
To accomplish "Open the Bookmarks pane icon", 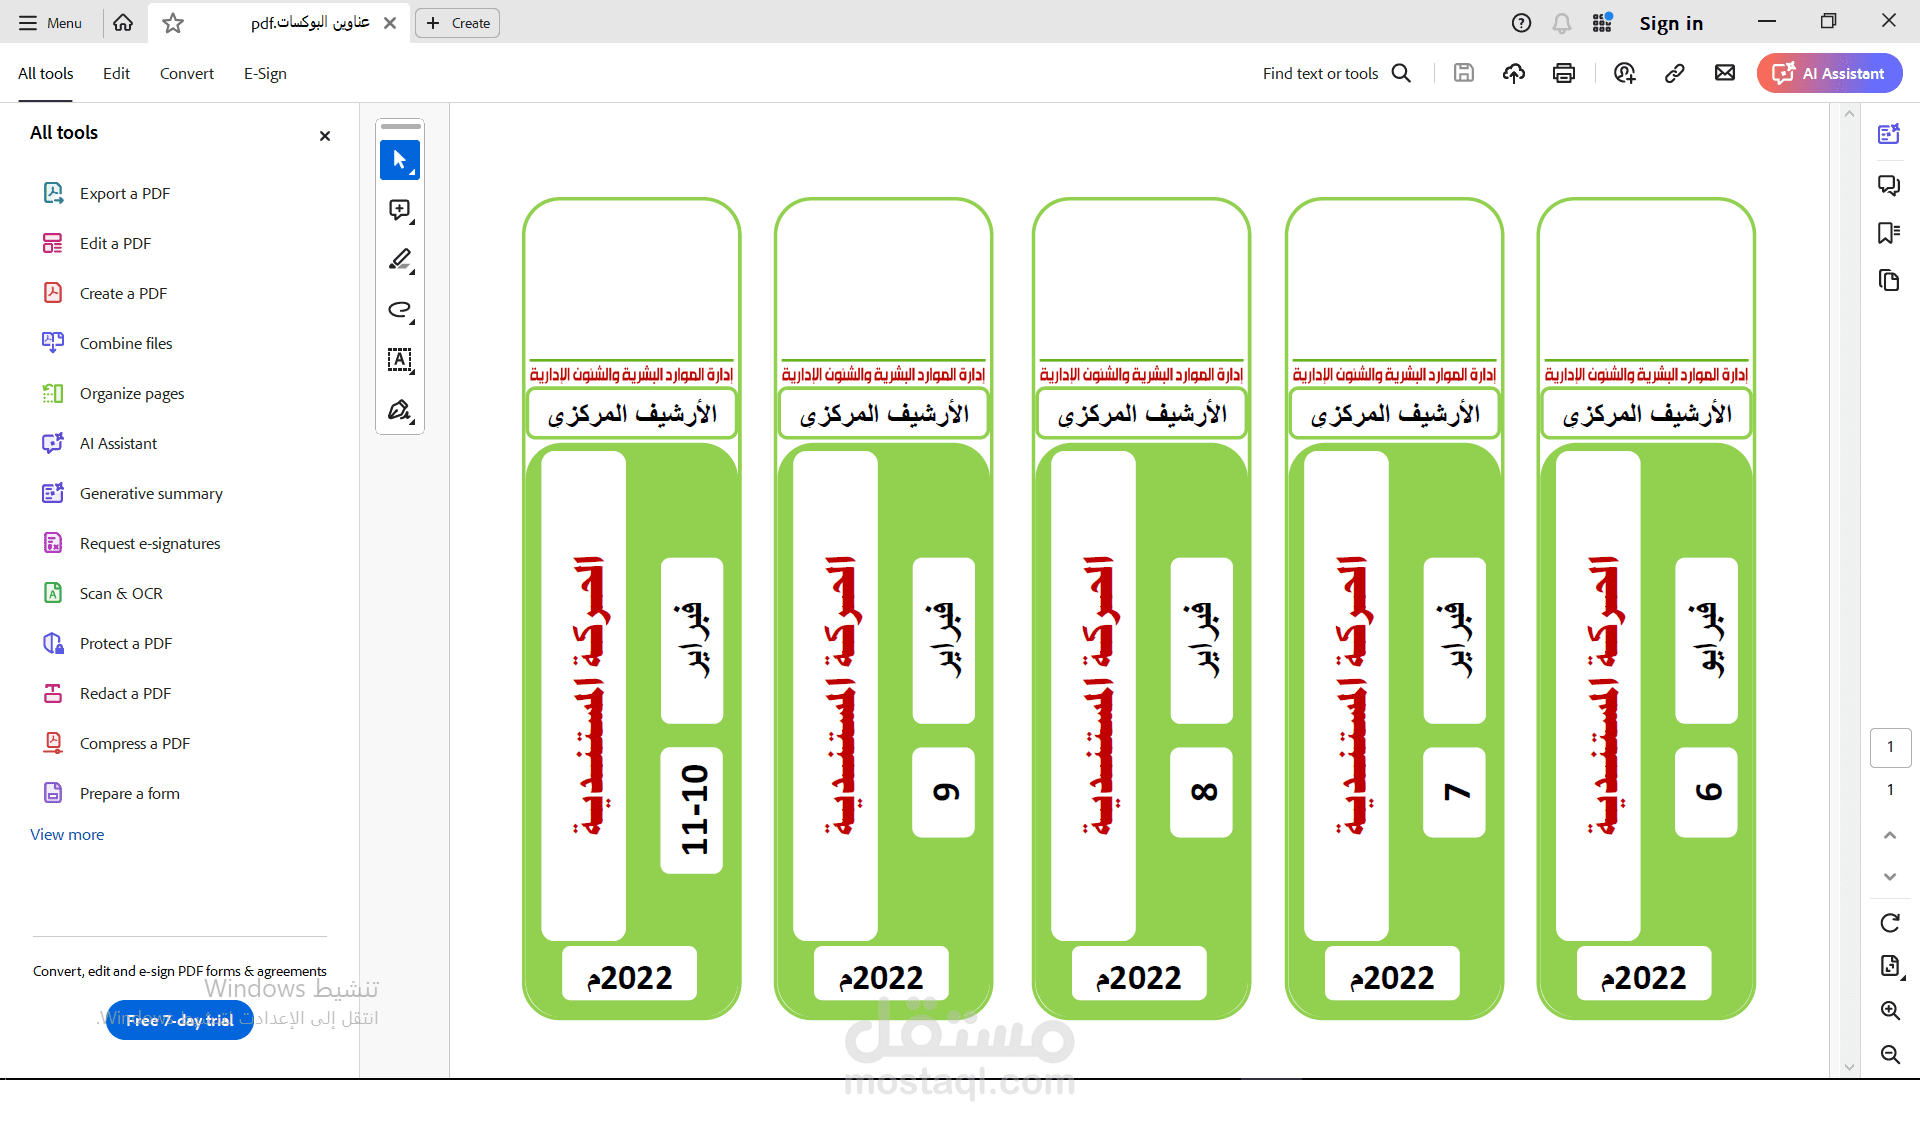I will pos(1889,233).
